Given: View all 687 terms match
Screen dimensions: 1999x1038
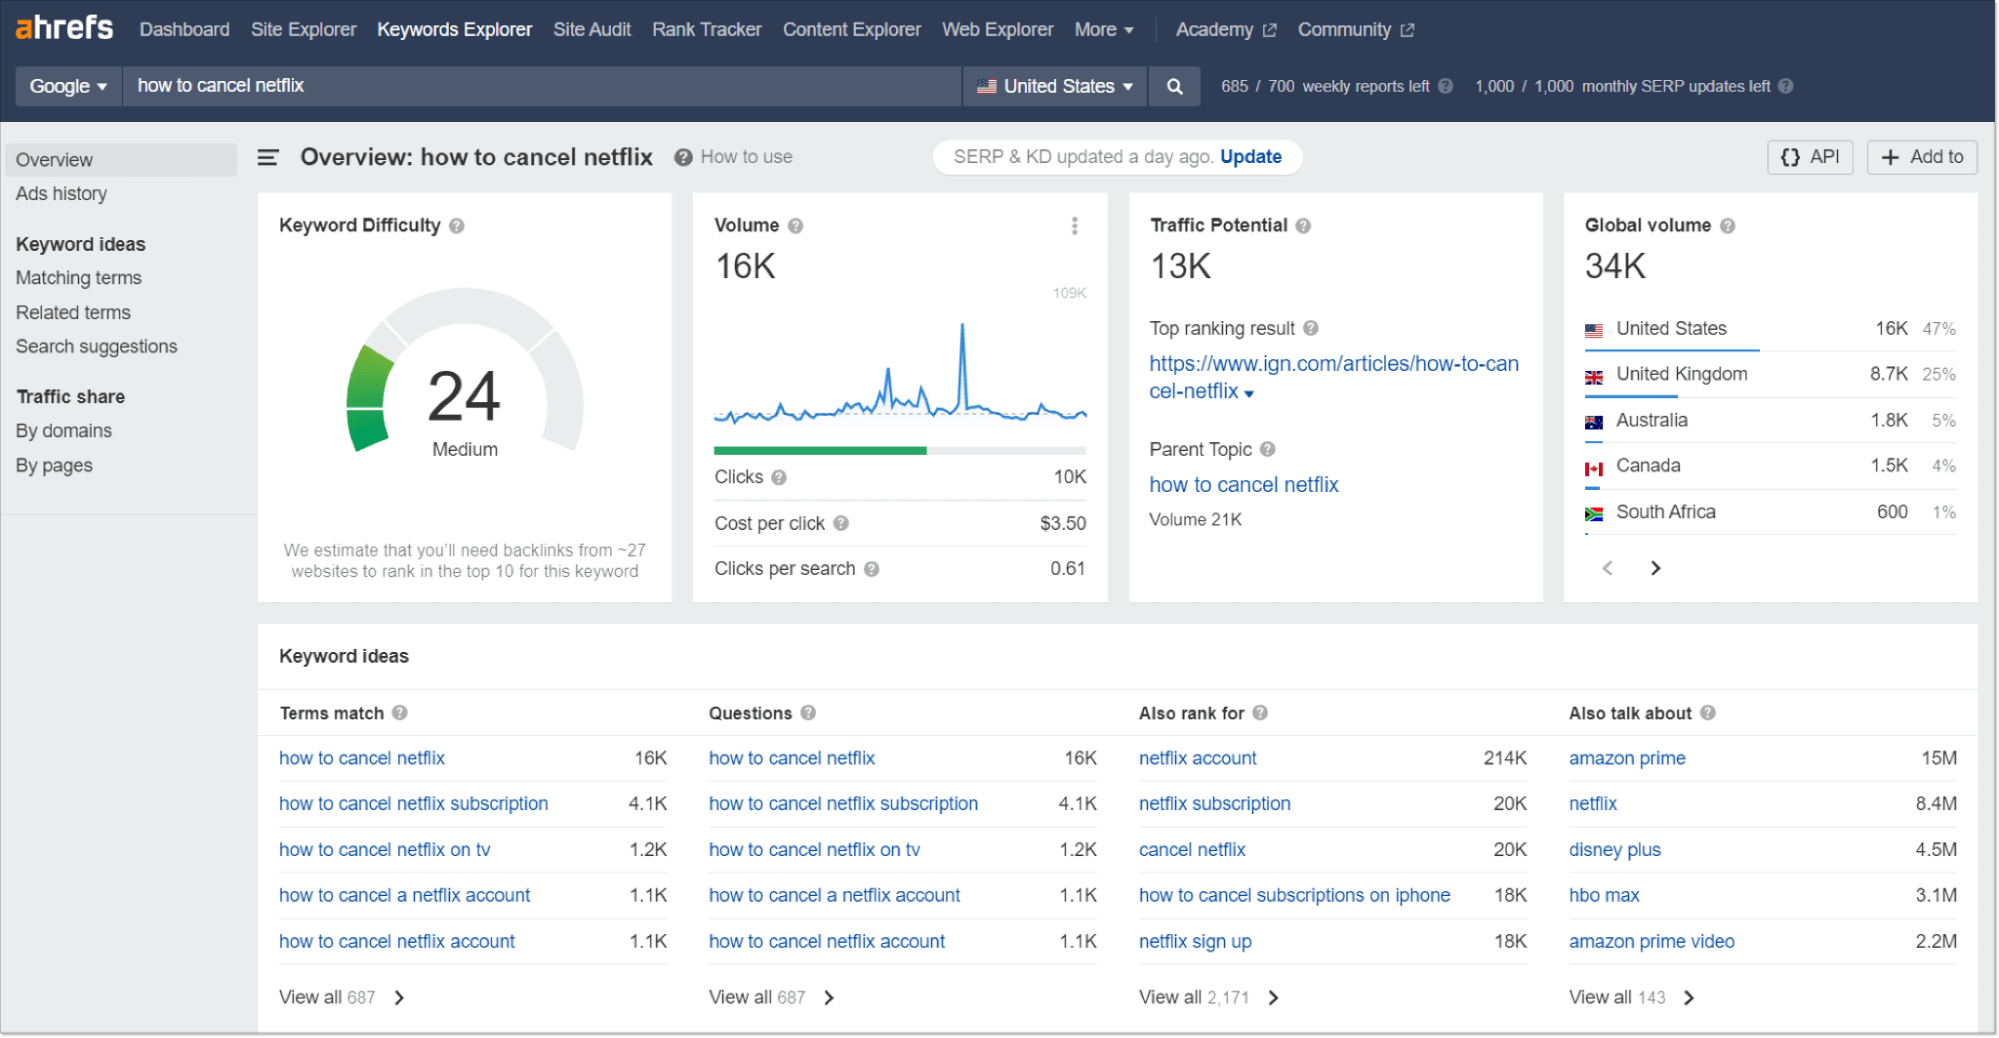Looking at the screenshot, I should pyautogui.click(x=342, y=997).
